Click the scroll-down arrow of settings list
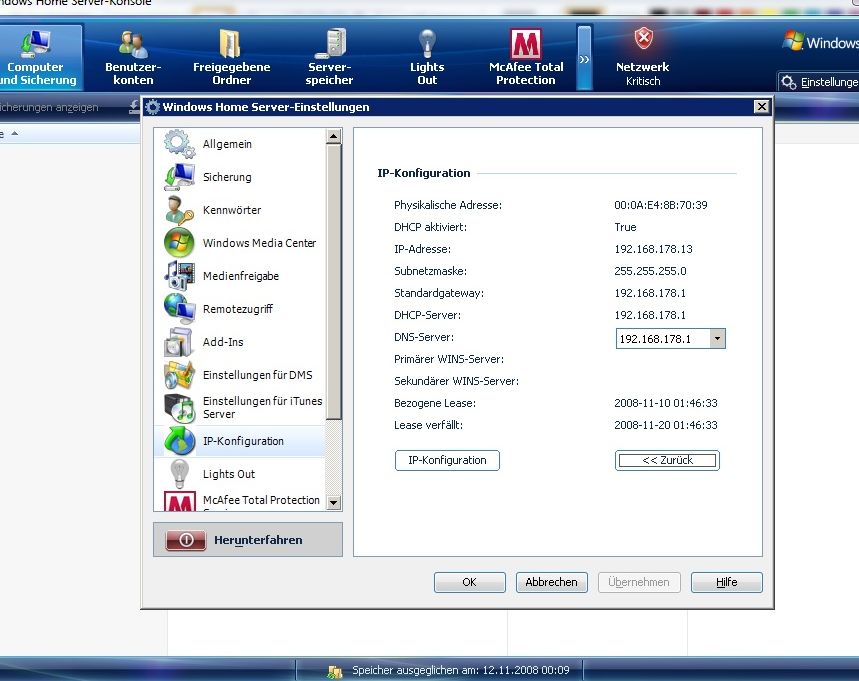This screenshot has width=859, height=681. click(333, 502)
